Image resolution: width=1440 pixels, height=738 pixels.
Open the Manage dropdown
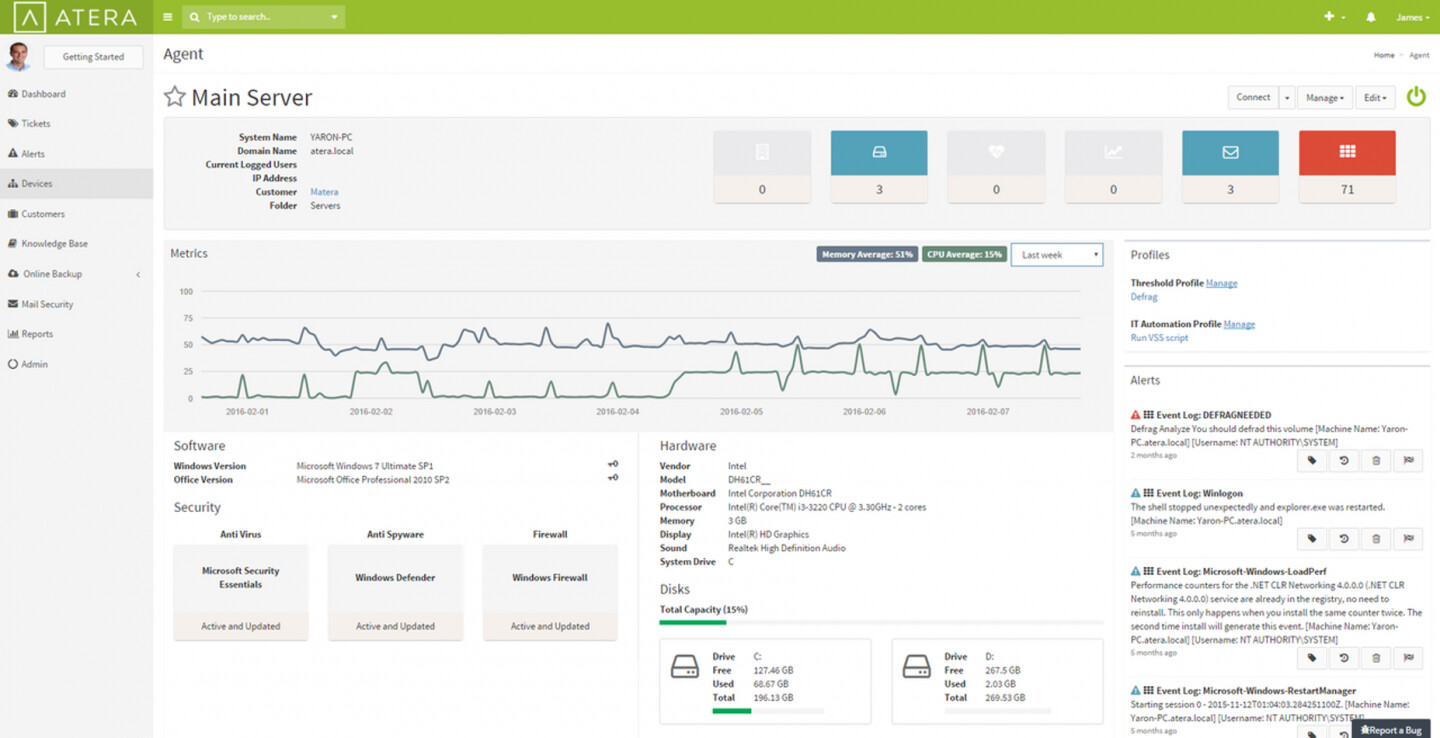[x=1325, y=97]
